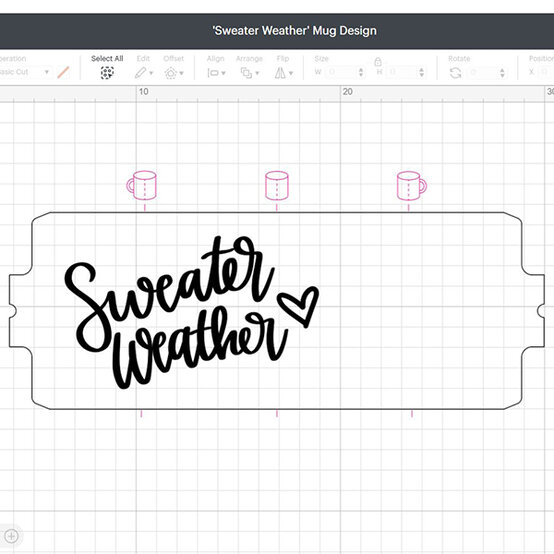Click the Rotate angle stepper arrows
The height and width of the screenshot is (554, 554).
click(x=502, y=73)
